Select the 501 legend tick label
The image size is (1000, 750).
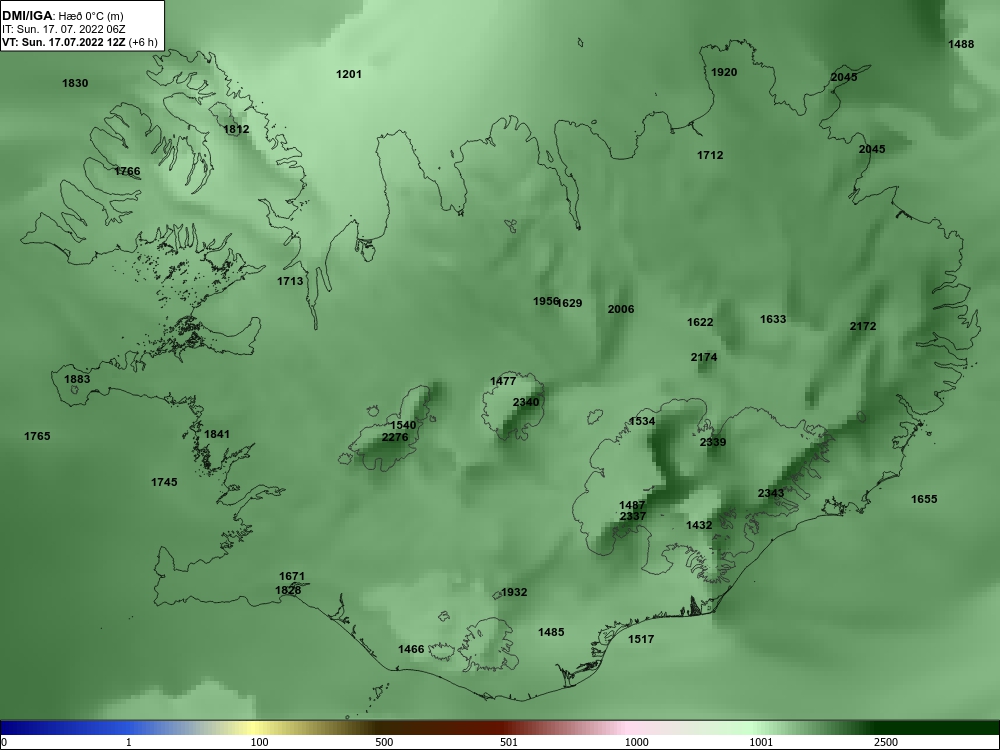tap(509, 742)
